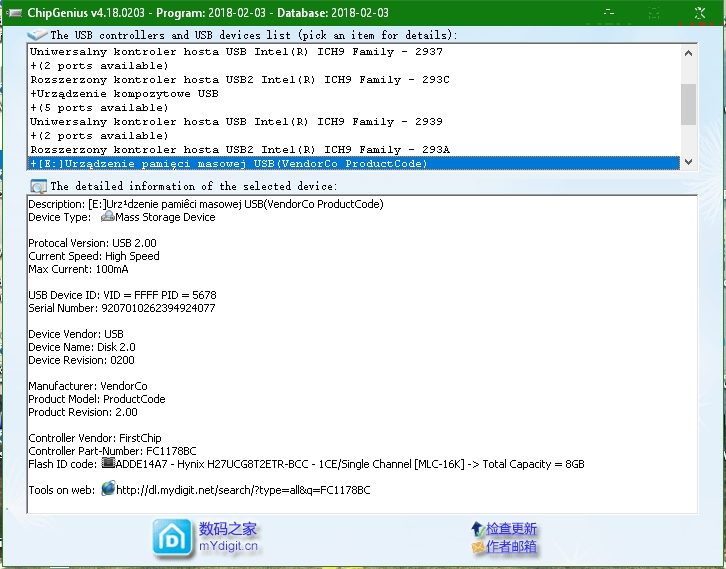
Task: Click the device list scroll up arrow
Action: pos(688,53)
